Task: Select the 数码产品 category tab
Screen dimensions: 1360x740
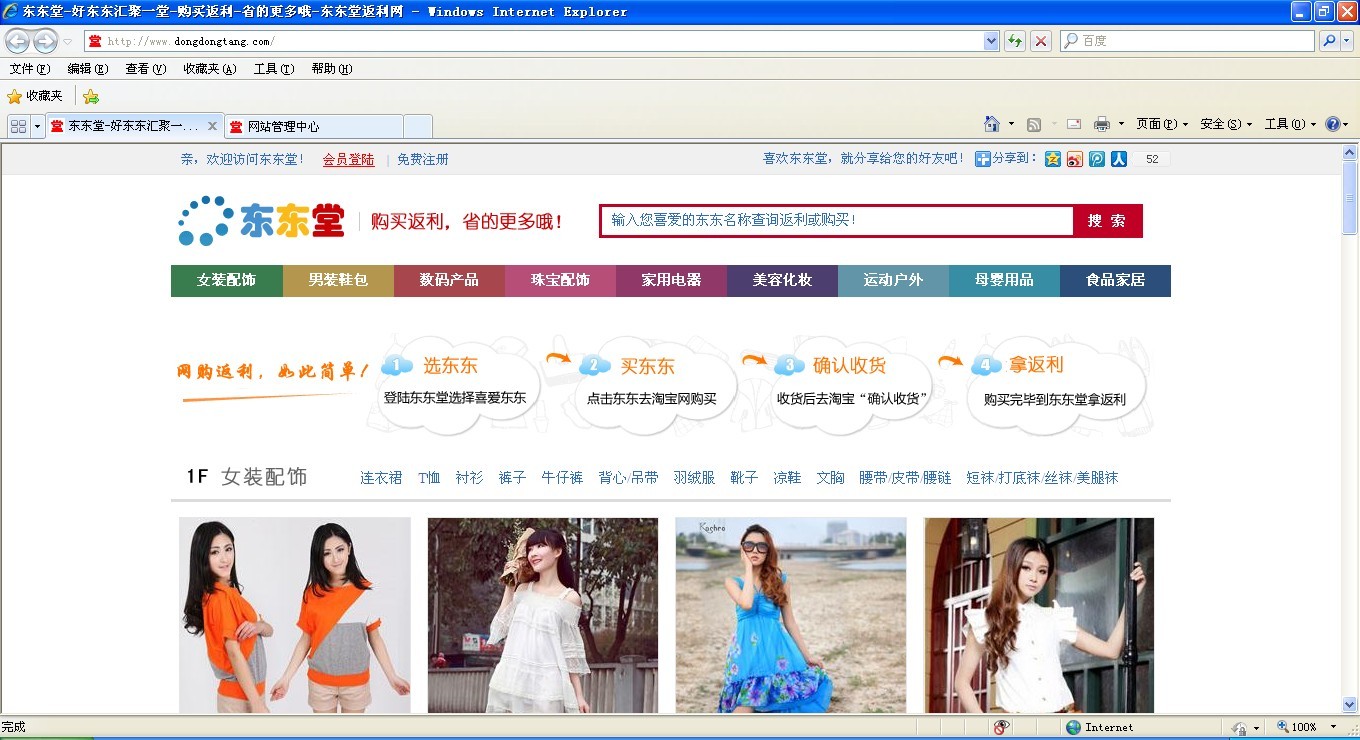Action: pyautogui.click(x=449, y=280)
